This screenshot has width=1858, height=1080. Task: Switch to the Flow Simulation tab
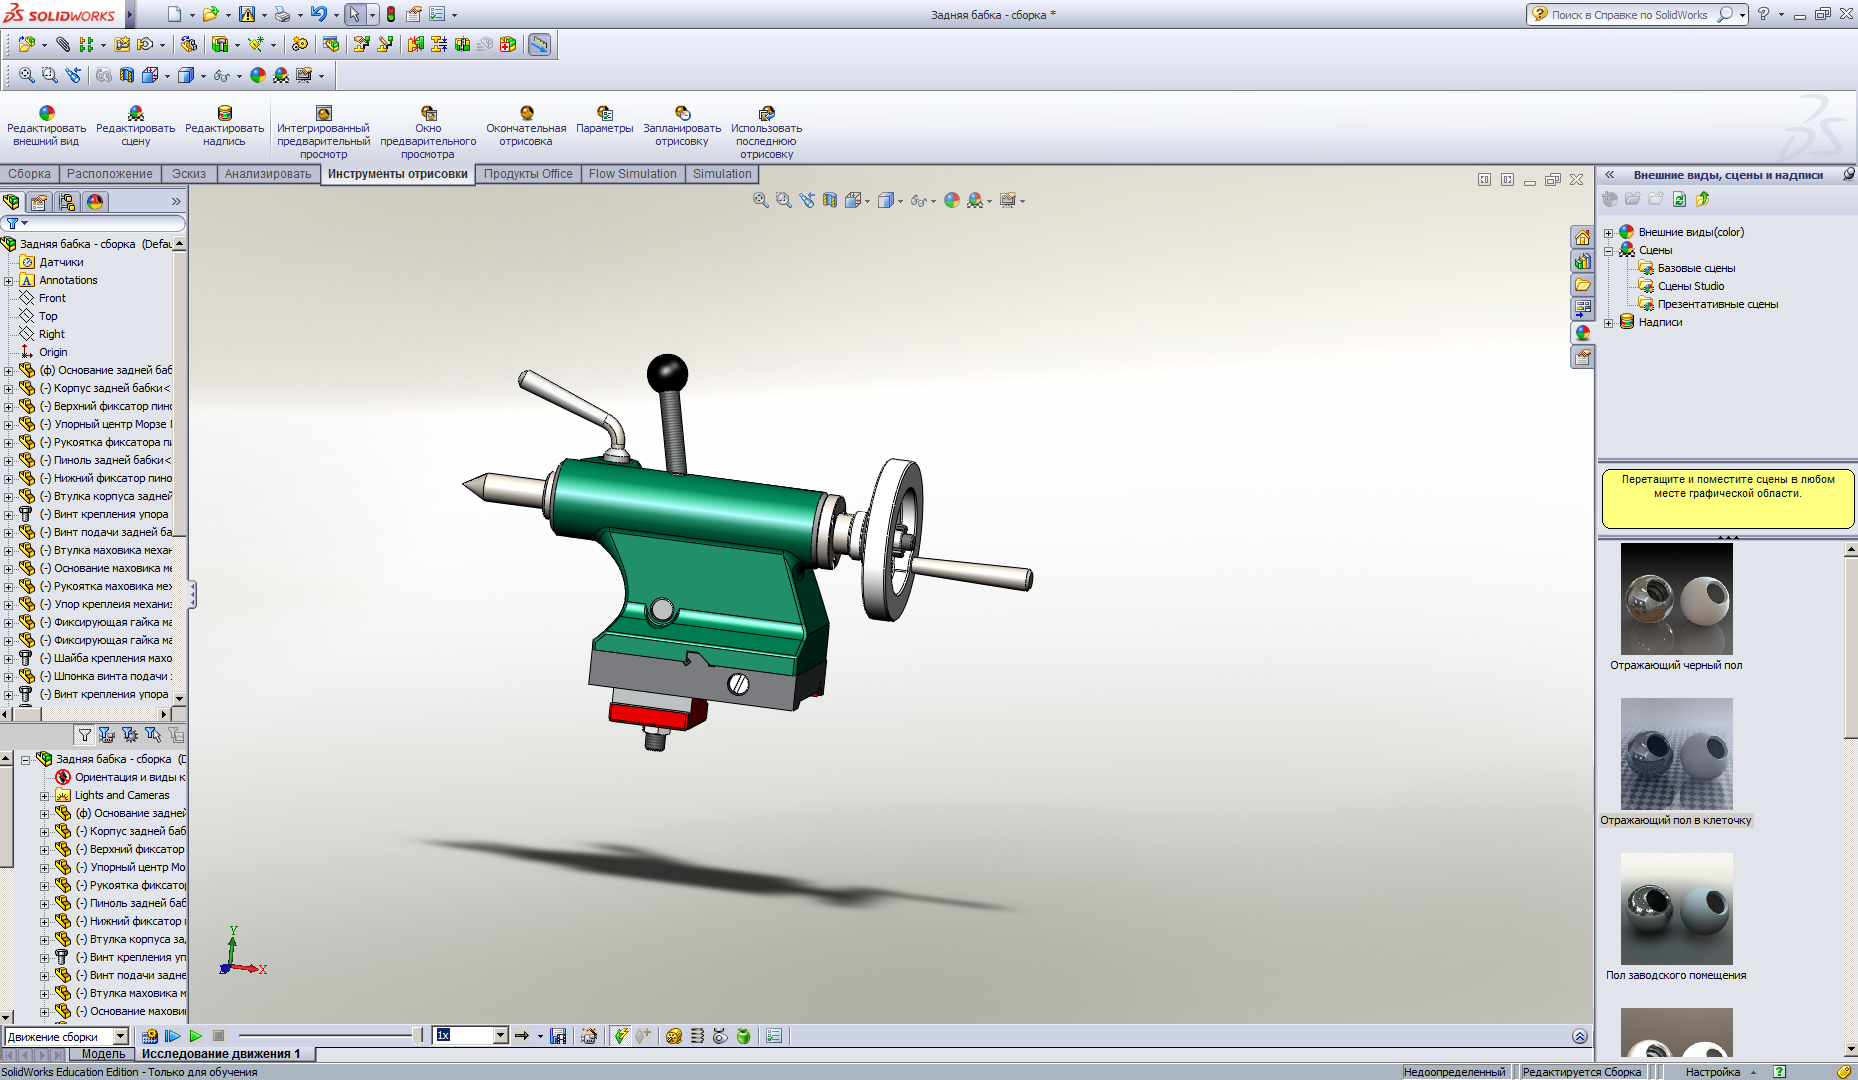(x=632, y=174)
